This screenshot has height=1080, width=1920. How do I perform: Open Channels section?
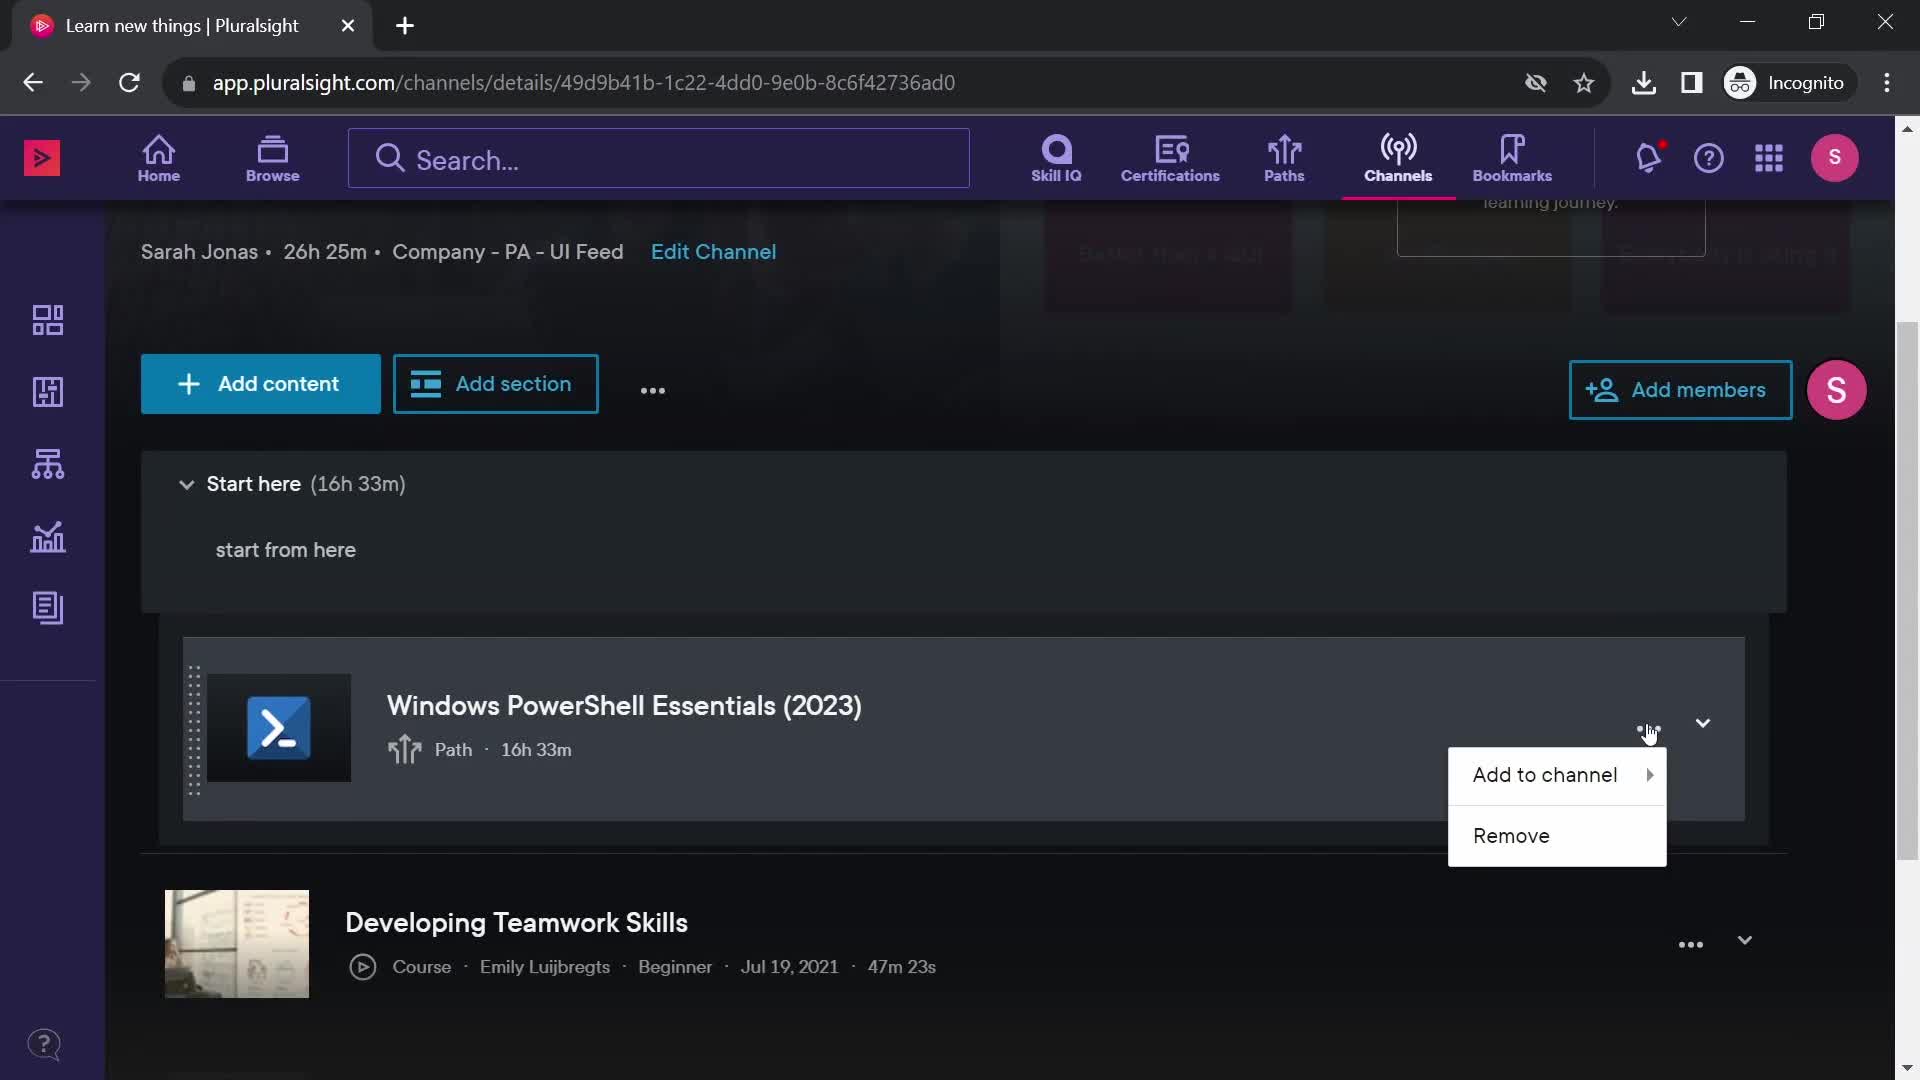(x=1398, y=157)
